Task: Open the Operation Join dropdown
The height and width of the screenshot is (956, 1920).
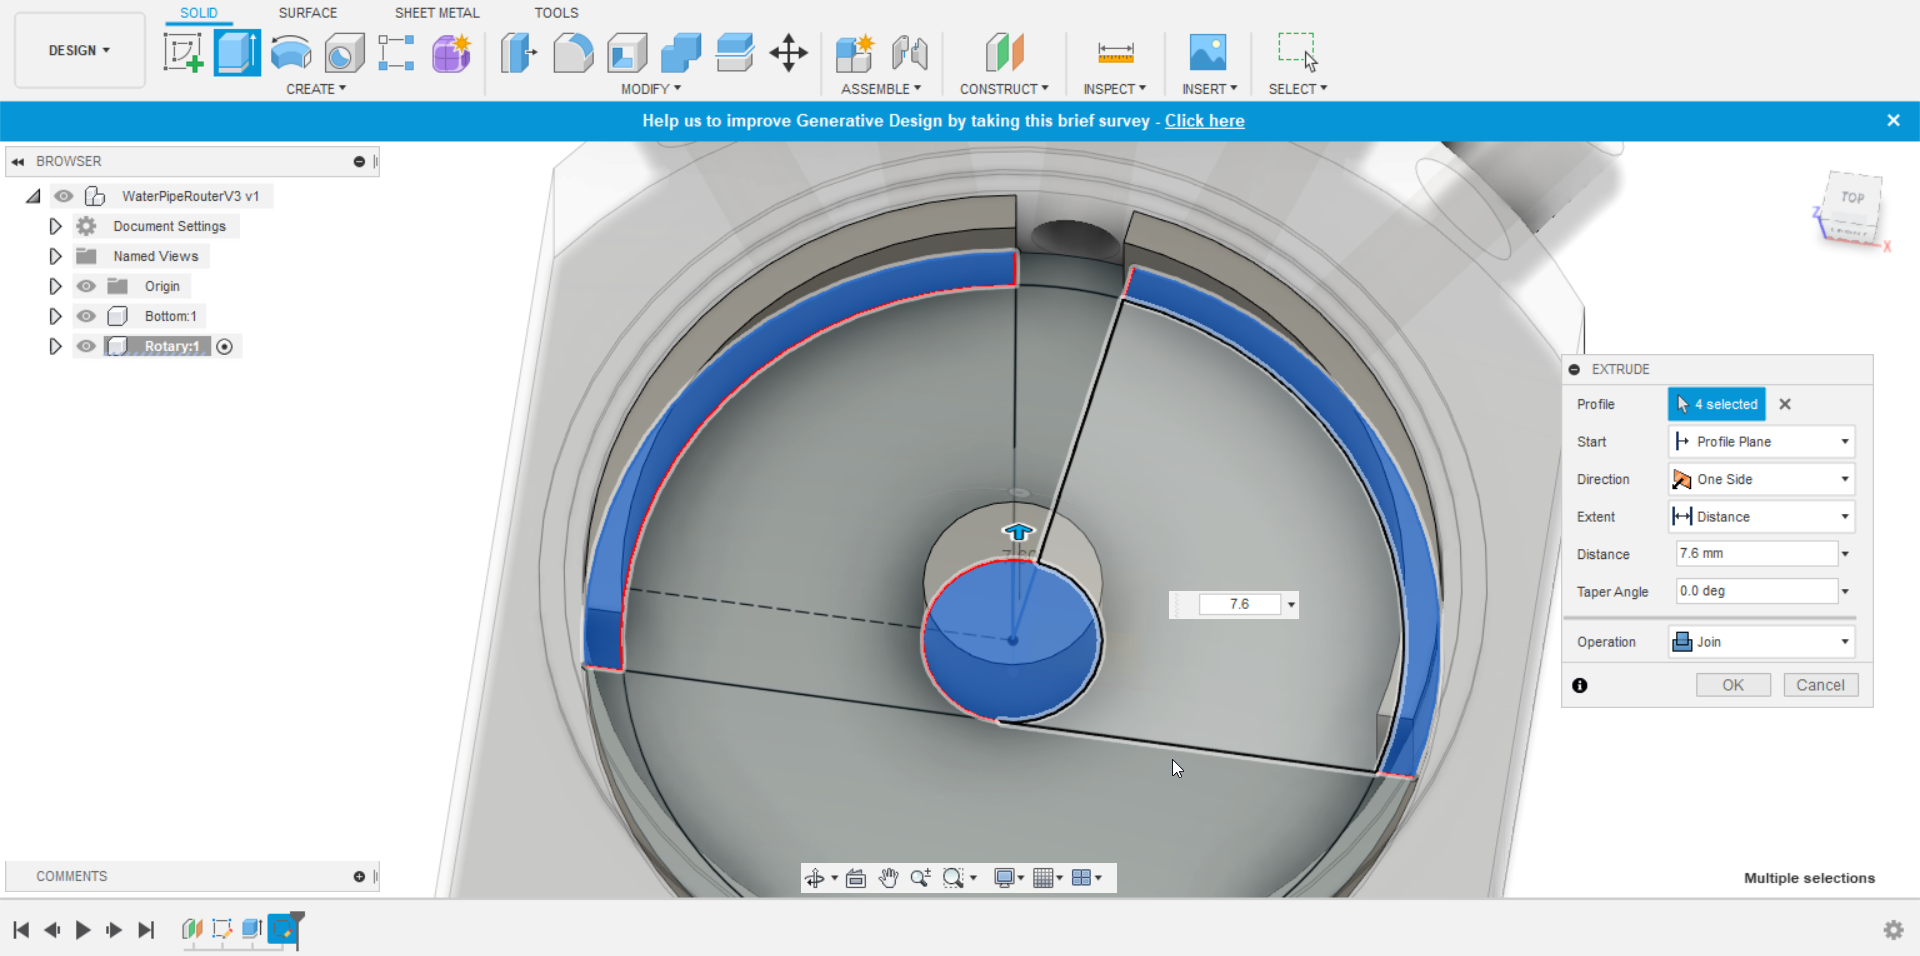Action: 1761,642
